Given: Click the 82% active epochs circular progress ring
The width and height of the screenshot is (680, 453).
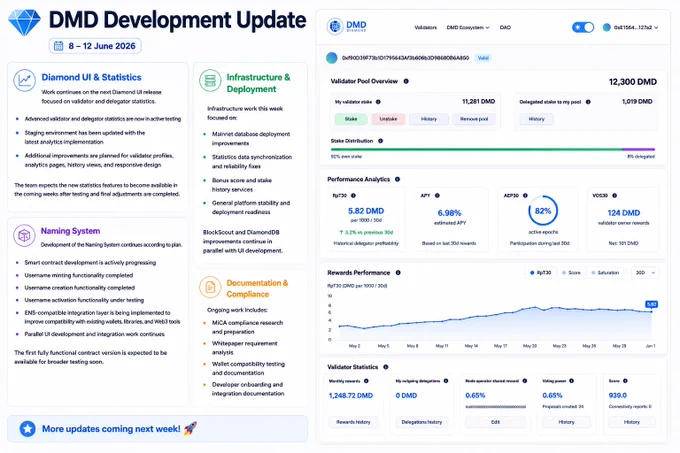Looking at the screenshot, I should 543,211.
